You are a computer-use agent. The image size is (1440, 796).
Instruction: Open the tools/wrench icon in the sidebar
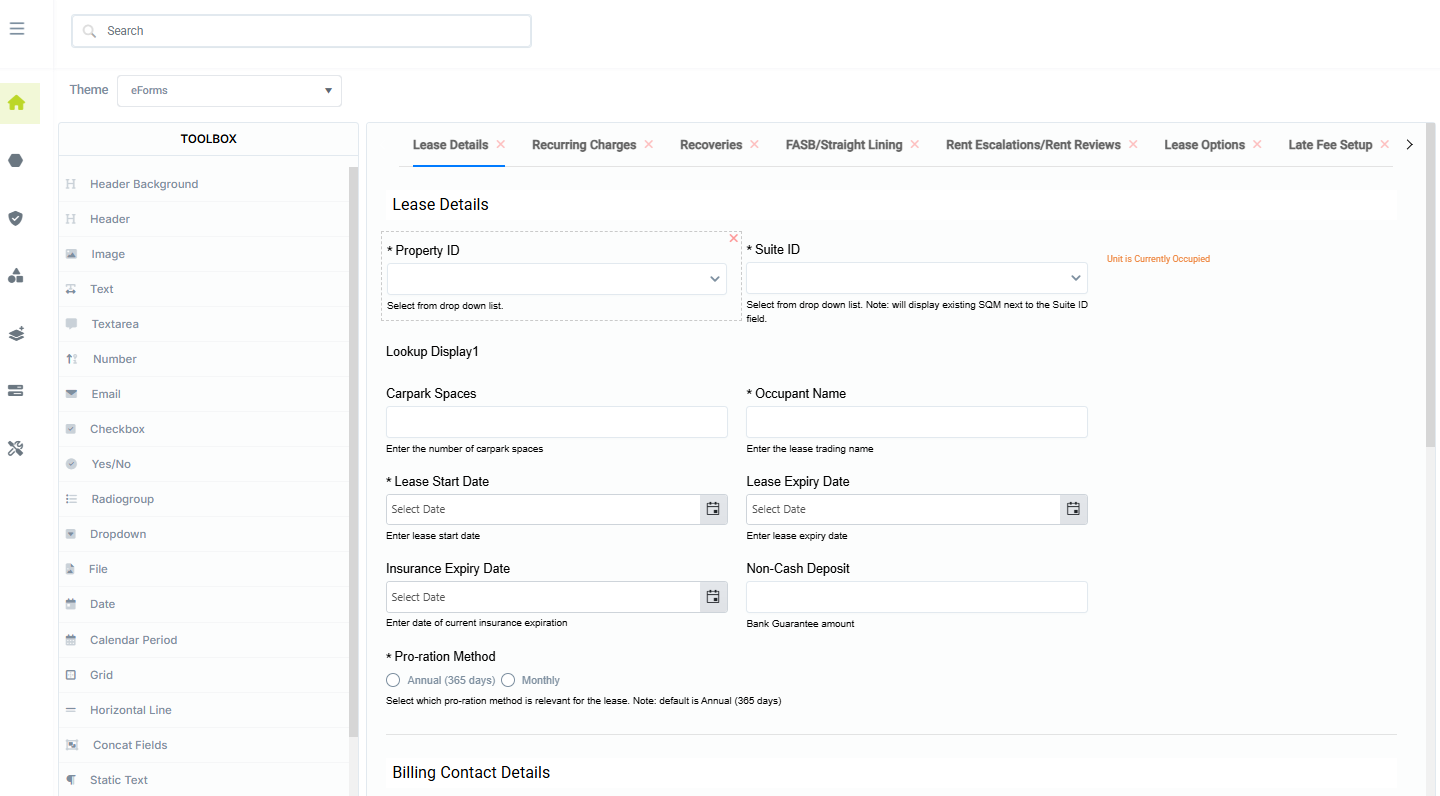coord(15,448)
